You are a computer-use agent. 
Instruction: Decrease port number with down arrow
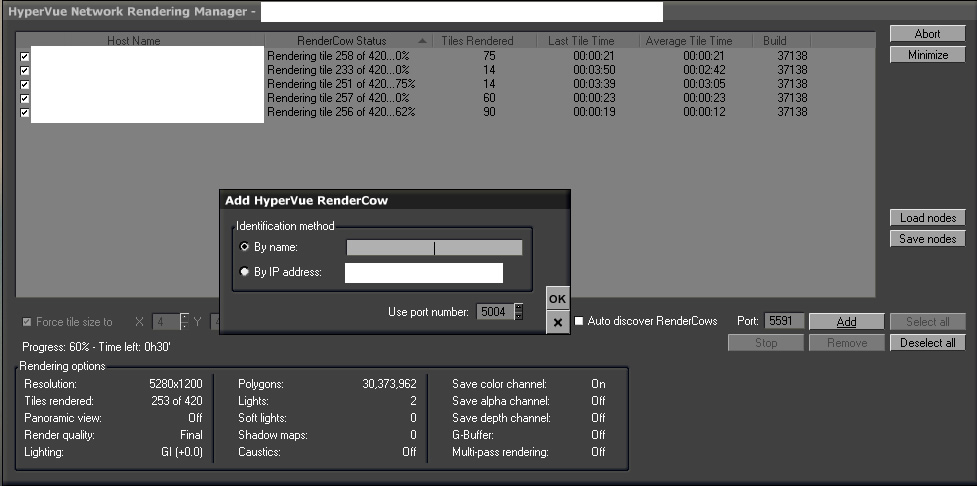(518, 316)
